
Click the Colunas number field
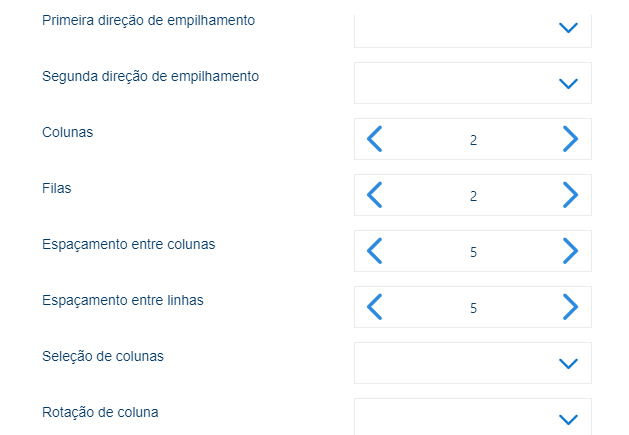click(x=473, y=140)
